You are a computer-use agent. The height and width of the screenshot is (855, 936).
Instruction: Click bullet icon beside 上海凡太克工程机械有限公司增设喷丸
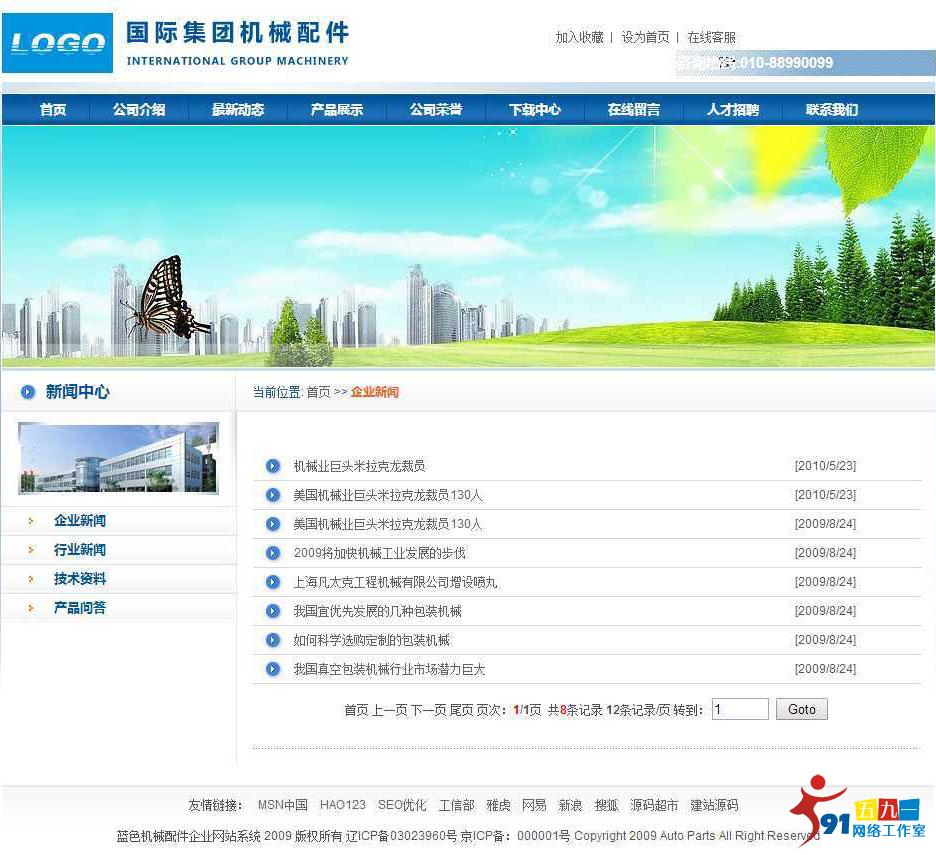[273, 582]
